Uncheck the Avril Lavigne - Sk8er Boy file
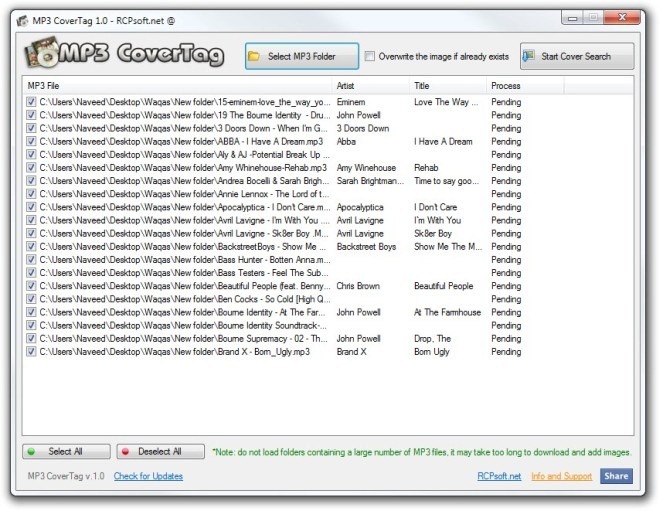Image resolution: width=660 pixels, height=511 pixels. click(31, 233)
